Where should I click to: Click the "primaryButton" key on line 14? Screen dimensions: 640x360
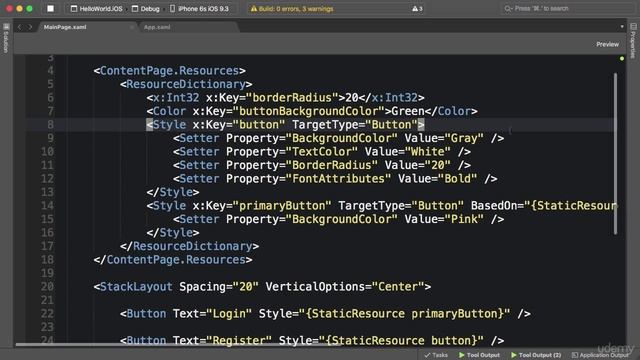click(285, 205)
